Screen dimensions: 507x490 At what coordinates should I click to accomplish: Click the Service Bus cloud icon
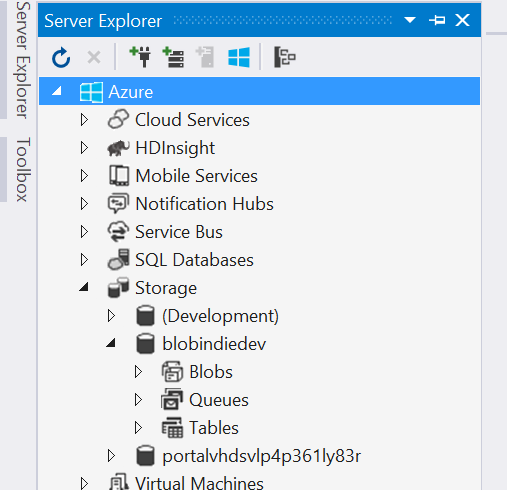pyautogui.click(x=118, y=232)
